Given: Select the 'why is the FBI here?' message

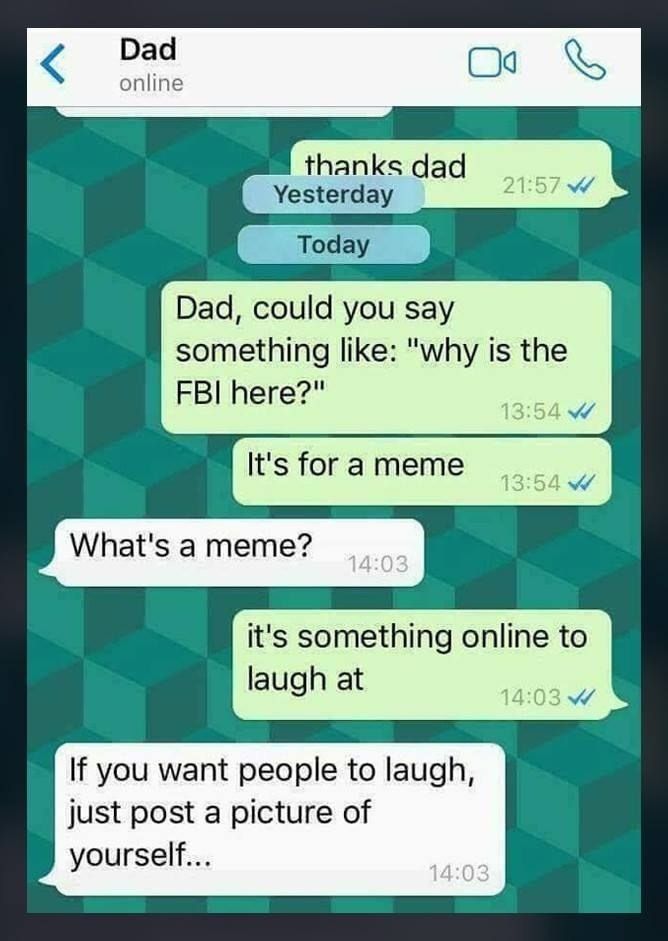Looking at the screenshot, I should point(386,357).
